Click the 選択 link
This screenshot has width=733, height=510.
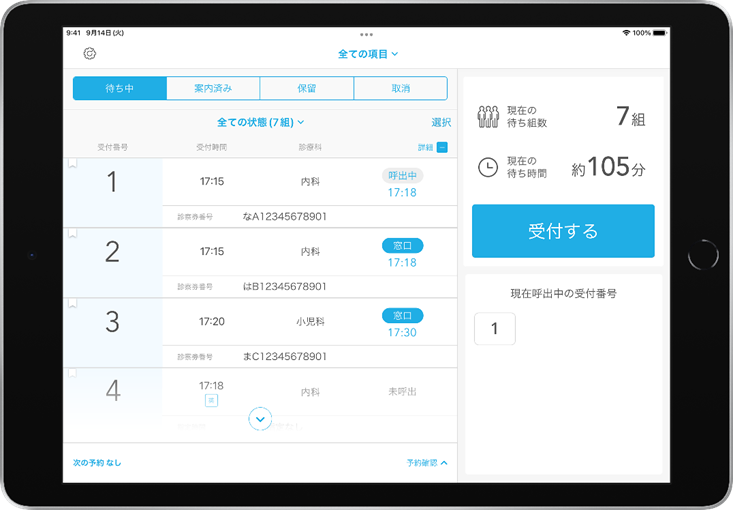point(441,122)
